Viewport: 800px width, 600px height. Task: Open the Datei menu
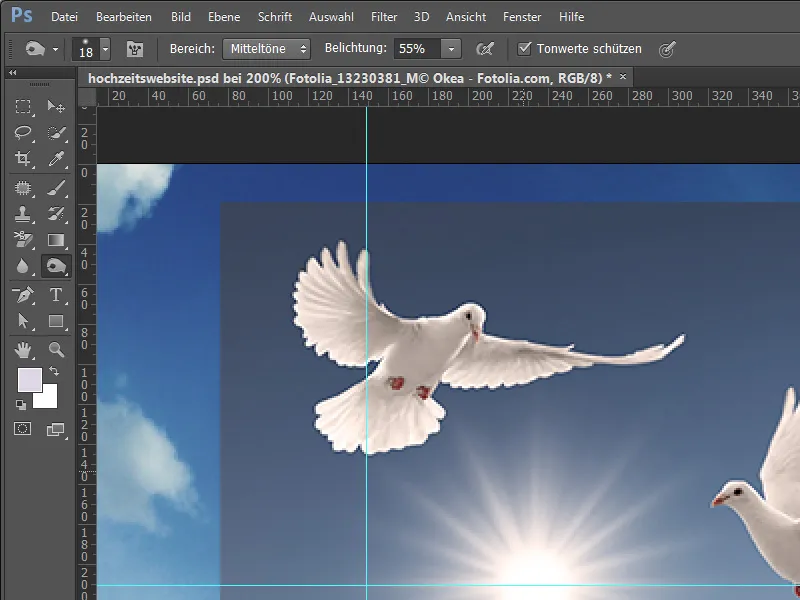[x=64, y=17]
